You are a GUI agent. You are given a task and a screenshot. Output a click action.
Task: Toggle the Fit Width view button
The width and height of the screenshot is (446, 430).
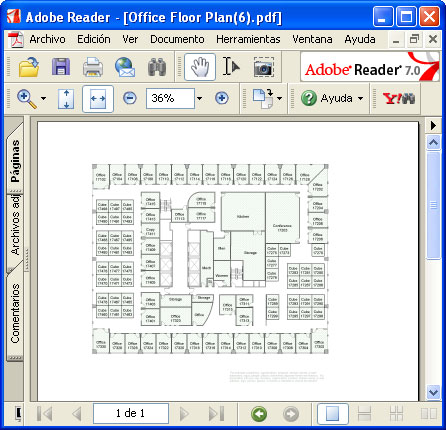(x=98, y=99)
